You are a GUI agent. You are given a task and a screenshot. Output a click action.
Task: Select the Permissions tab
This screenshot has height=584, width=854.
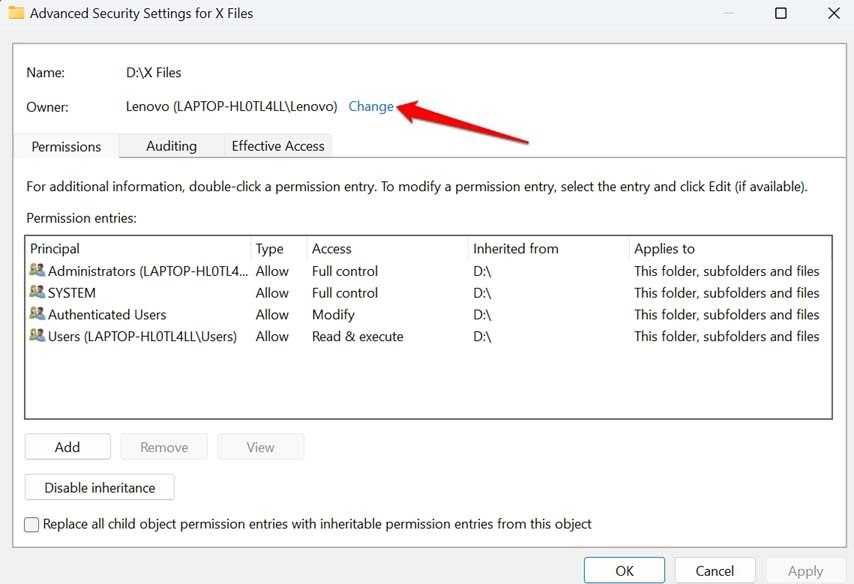click(66, 147)
